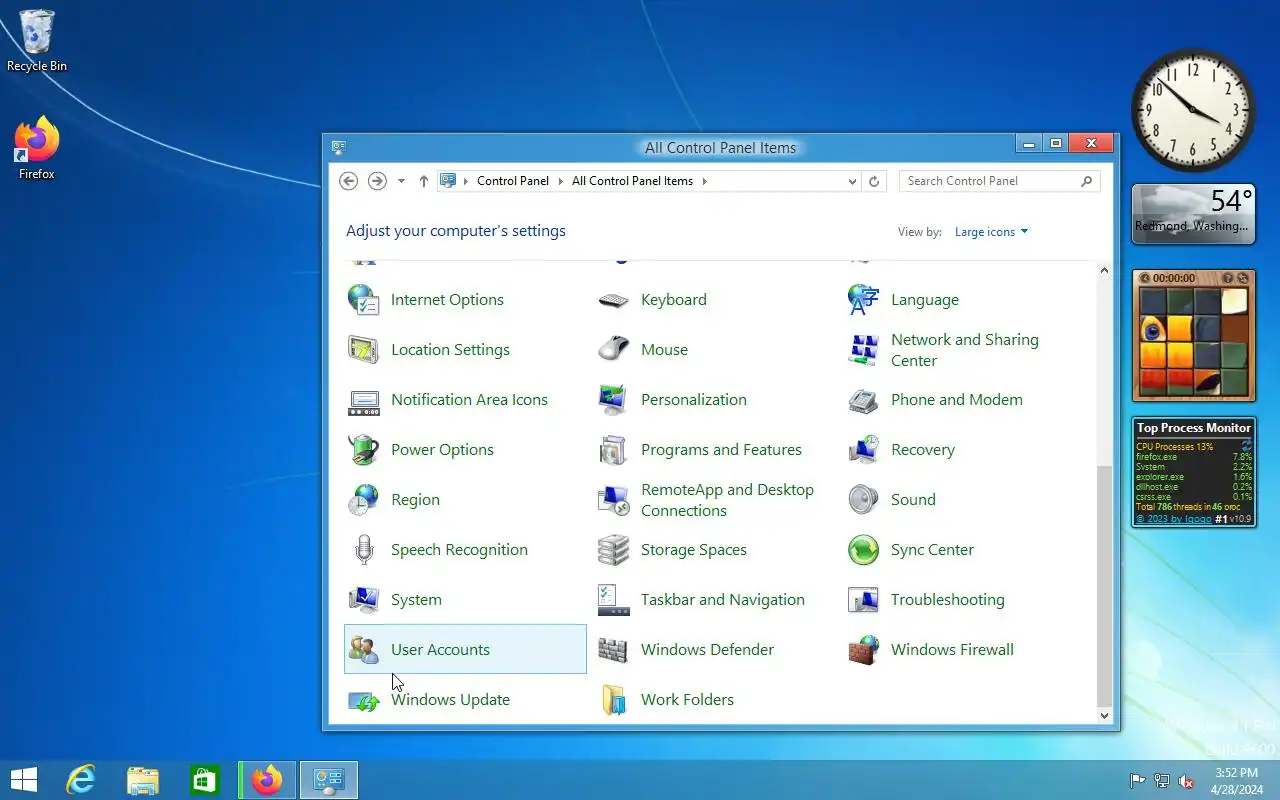
Task: Click the network tray icon
Action: coord(1161,781)
